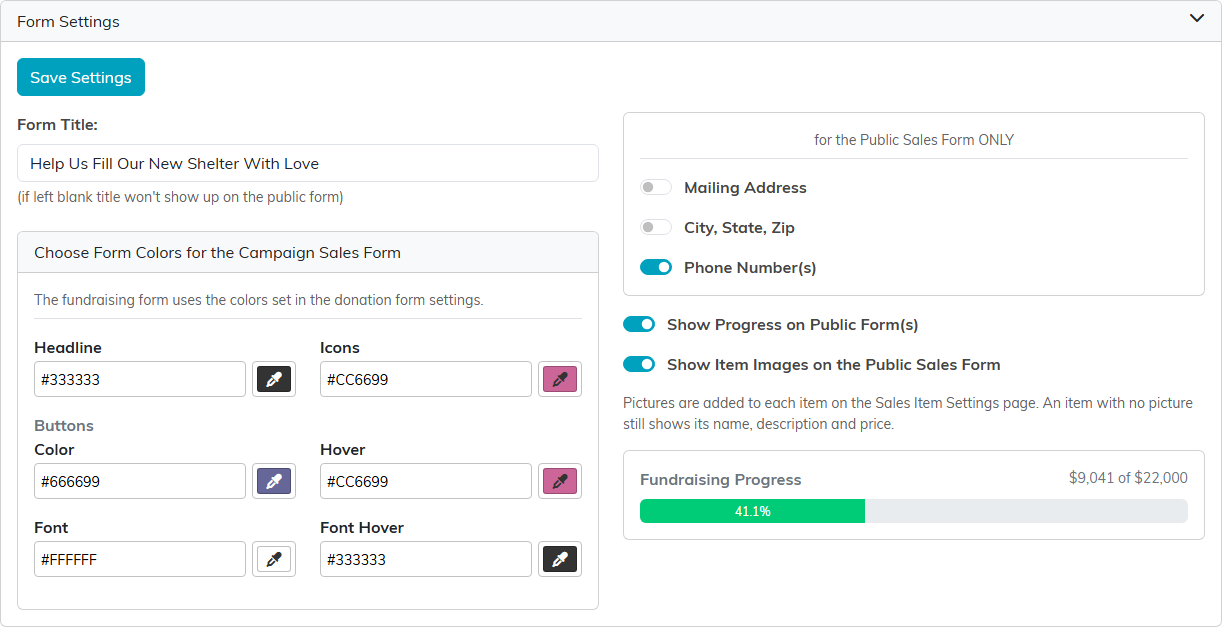Open the Headline color eyedropper picker

(274, 379)
